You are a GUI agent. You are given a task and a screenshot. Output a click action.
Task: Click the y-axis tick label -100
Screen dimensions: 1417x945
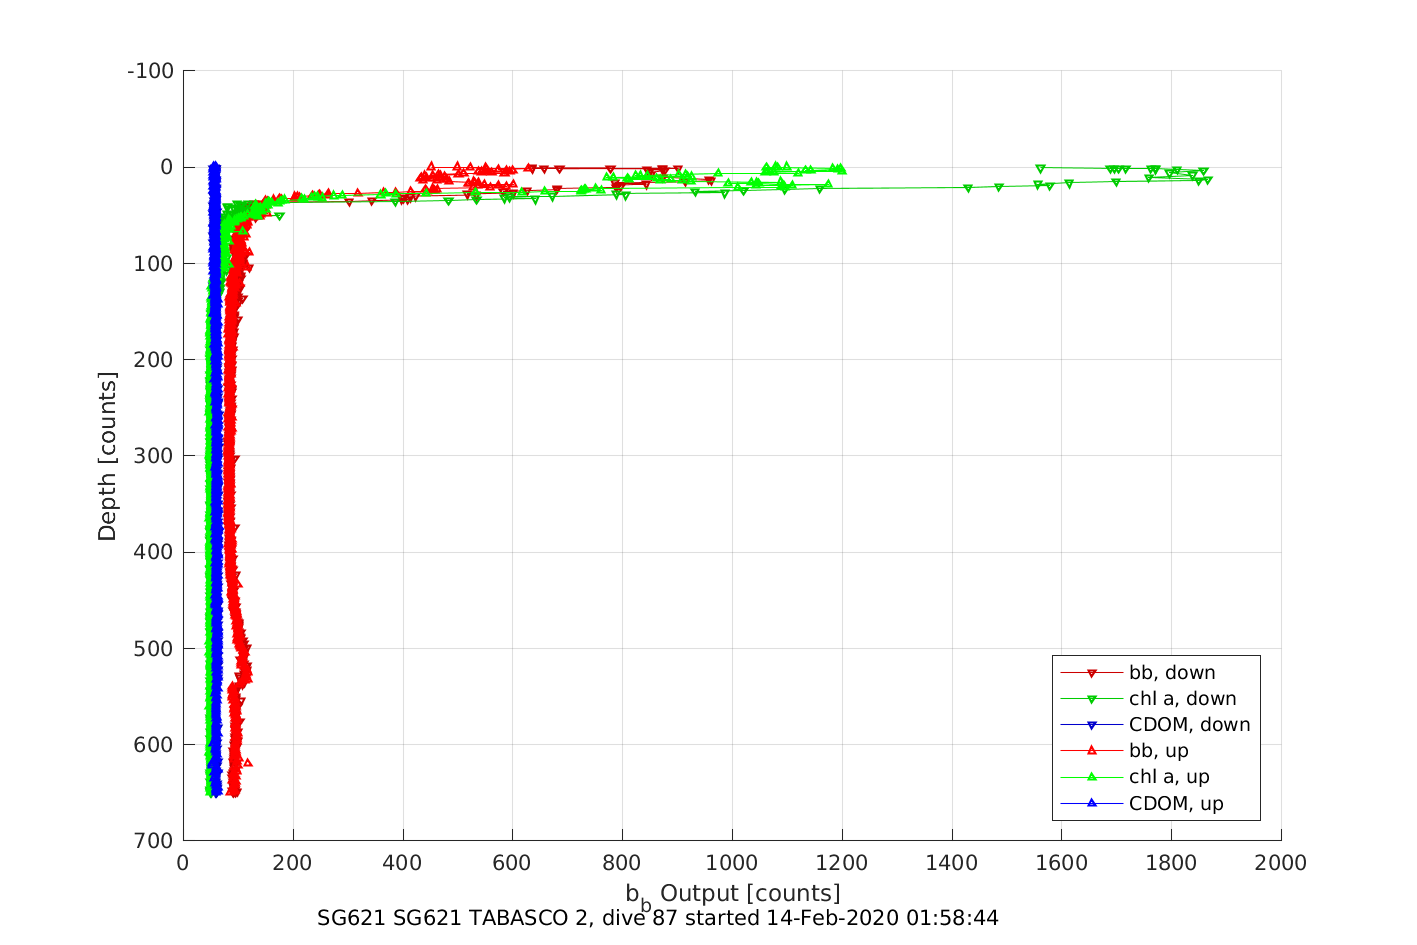tap(151, 71)
